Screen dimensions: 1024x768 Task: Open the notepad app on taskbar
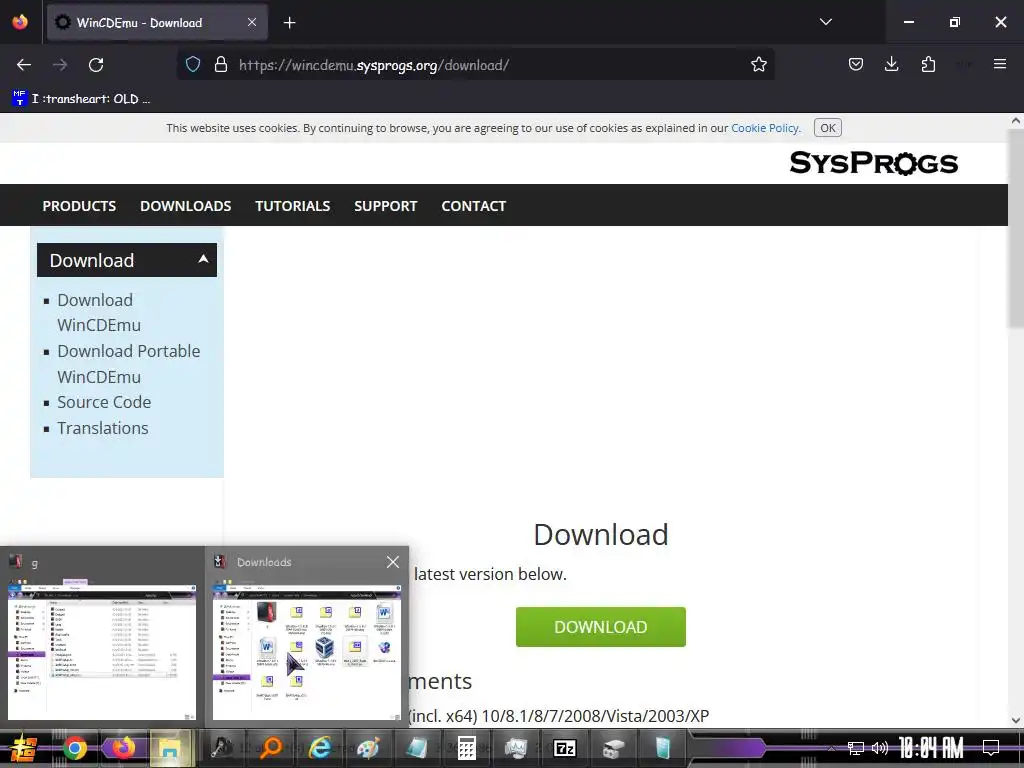click(x=417, y=748)
